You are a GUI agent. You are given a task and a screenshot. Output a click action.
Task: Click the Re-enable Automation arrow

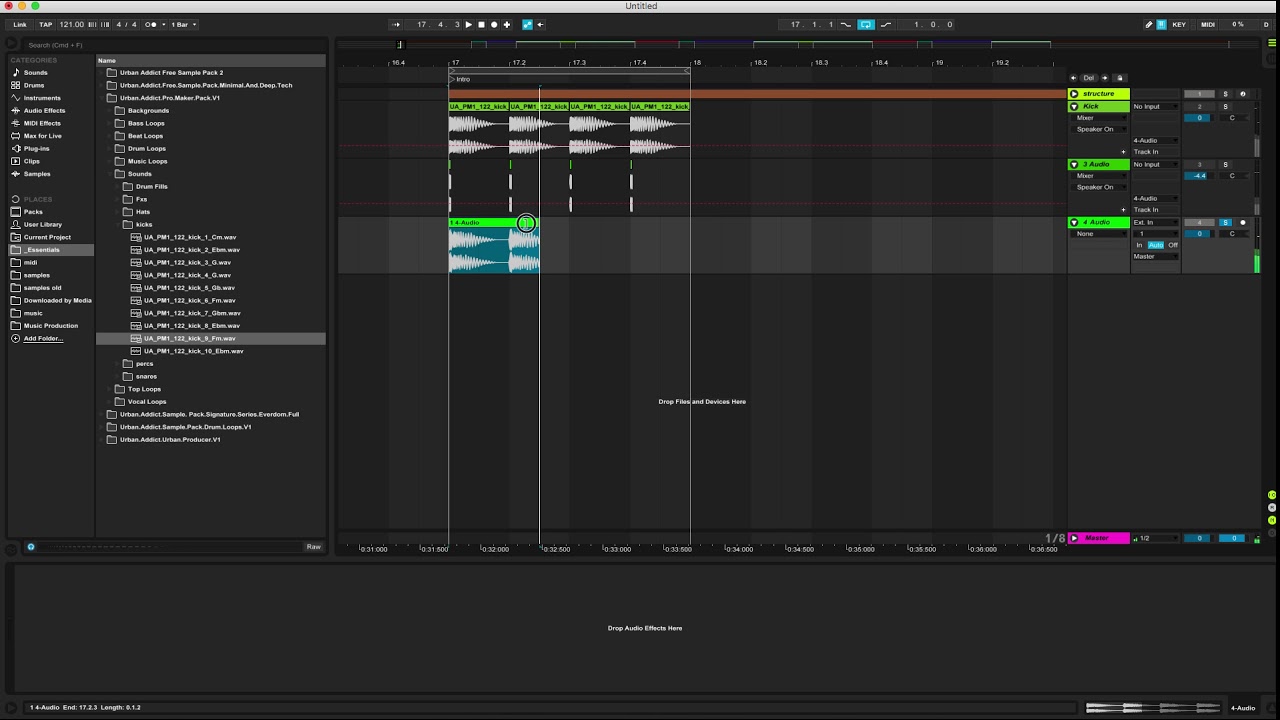540,24
